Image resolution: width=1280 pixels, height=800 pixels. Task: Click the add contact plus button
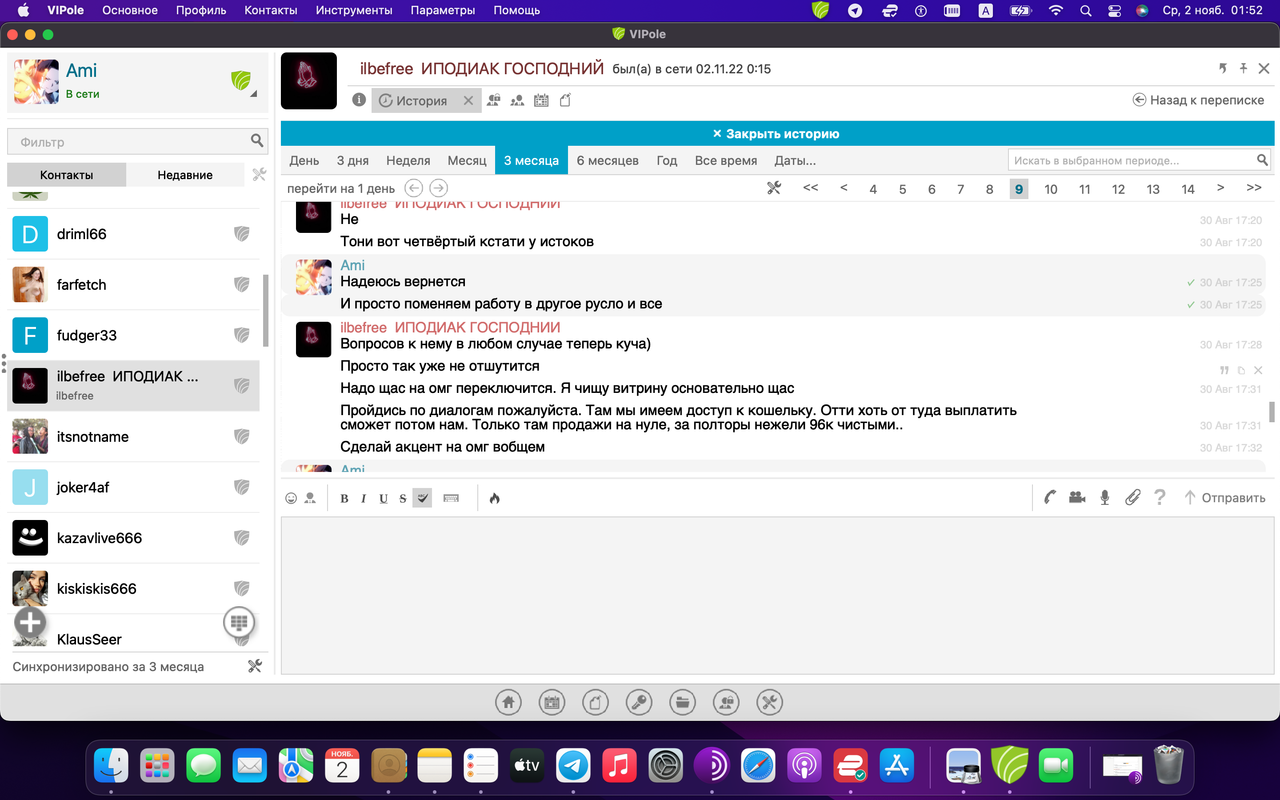point(30,622)
